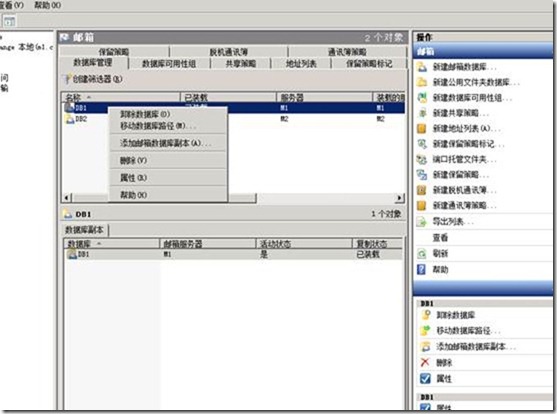The height and width of the screenshot is (414, 557).
Task: Choose 删除(V) from context menu
Action: [168, 160]
